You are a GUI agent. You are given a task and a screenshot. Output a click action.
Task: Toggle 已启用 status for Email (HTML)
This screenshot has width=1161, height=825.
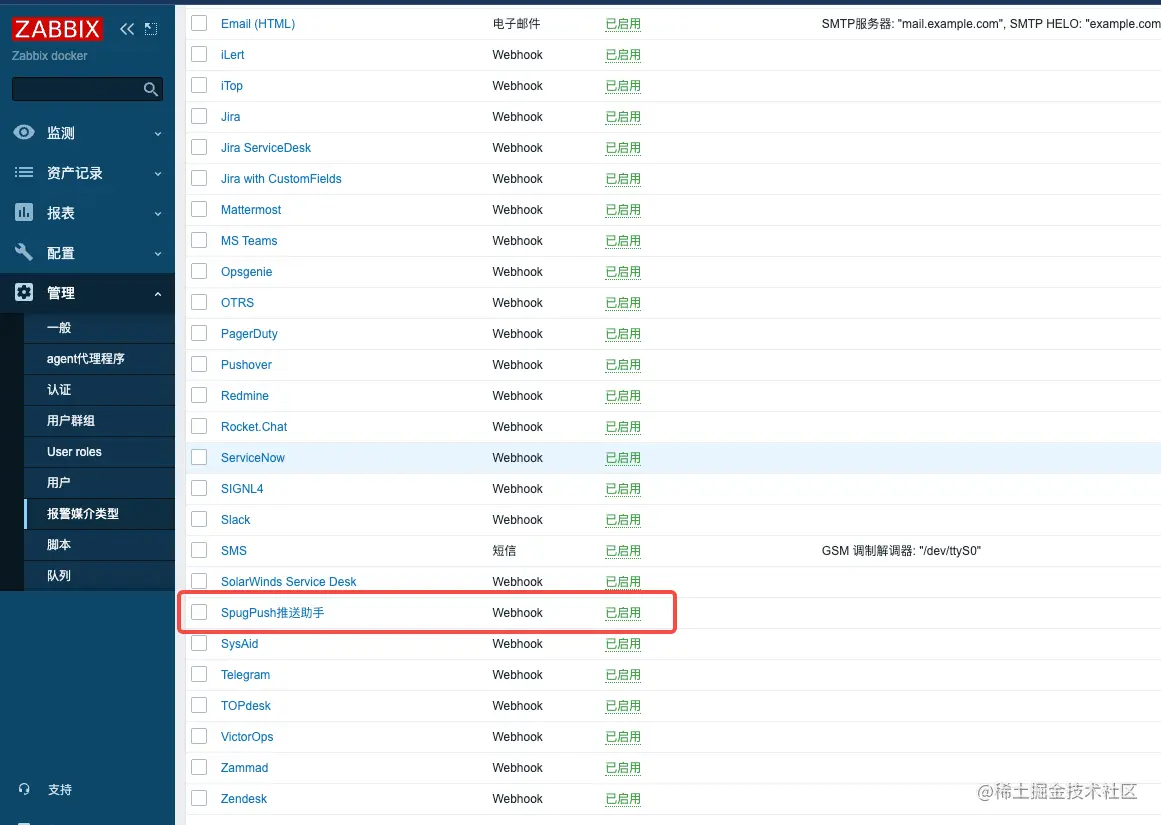point(623,24)
